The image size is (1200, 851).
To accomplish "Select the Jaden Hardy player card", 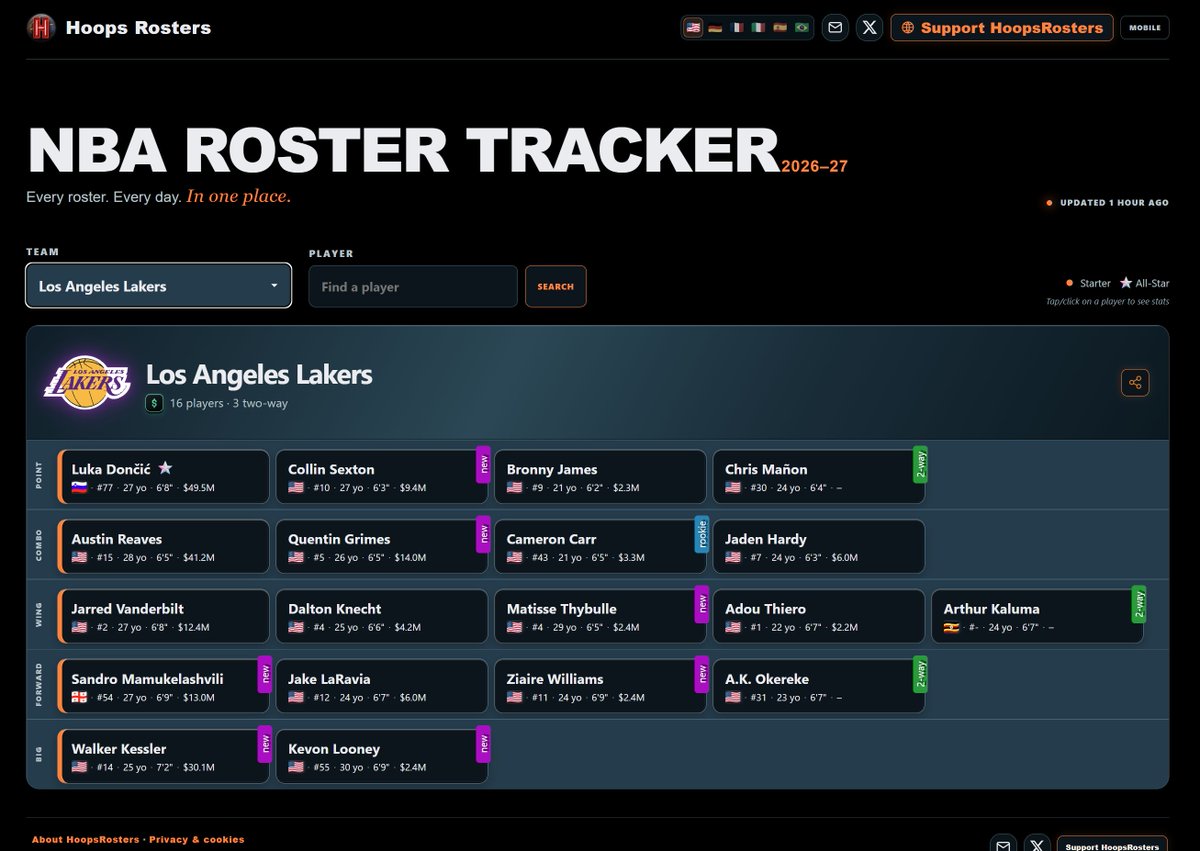I will coord(819,547).
